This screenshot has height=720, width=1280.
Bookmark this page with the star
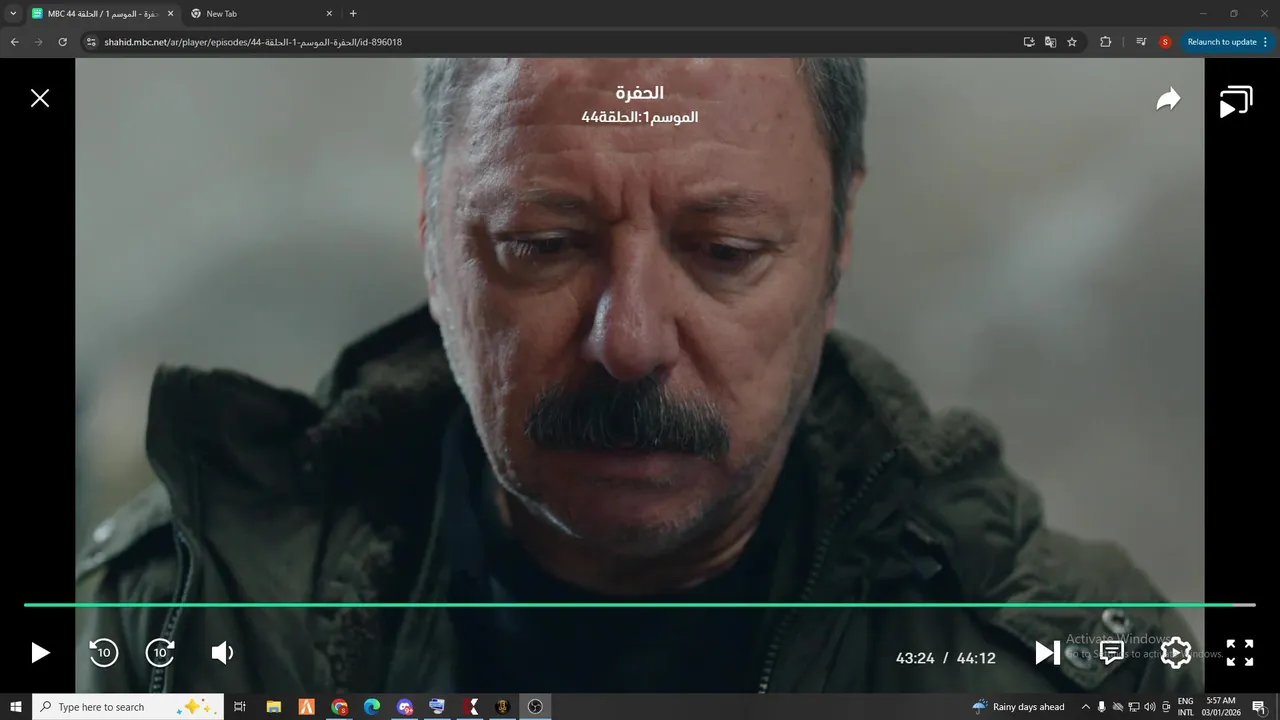[x=1072, y=42]
